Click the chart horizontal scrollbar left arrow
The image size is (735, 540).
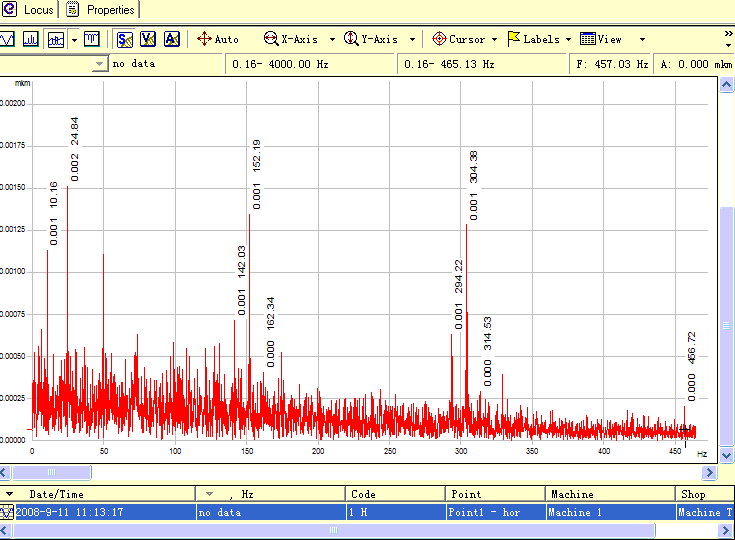(x=4, y=472)
